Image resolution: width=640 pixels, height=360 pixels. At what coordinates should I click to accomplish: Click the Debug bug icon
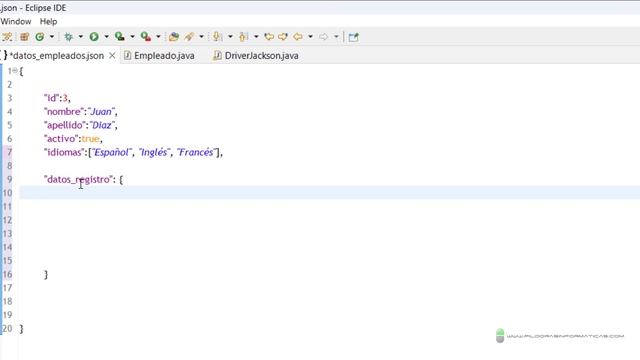point(69,37)
